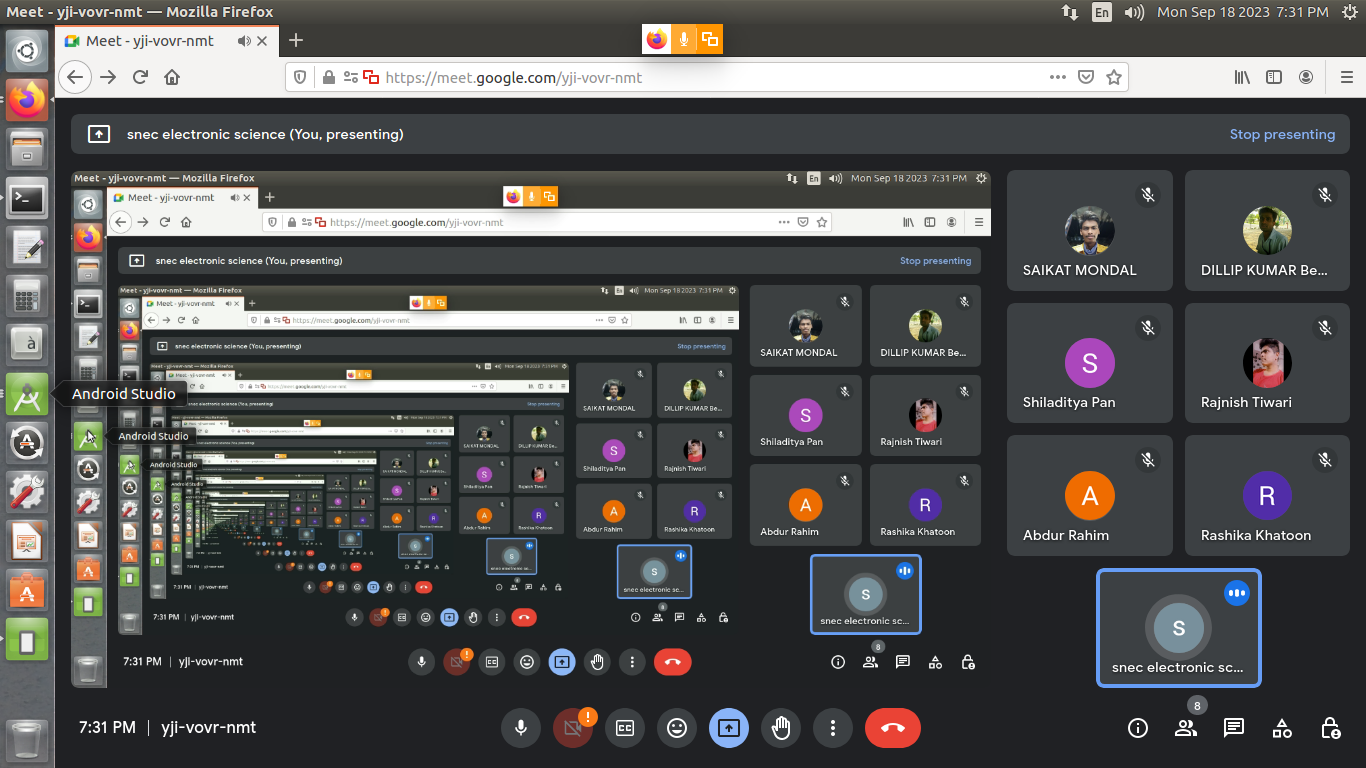Click the site padlock icon
1366x768 pixels.
coord(327,77)
